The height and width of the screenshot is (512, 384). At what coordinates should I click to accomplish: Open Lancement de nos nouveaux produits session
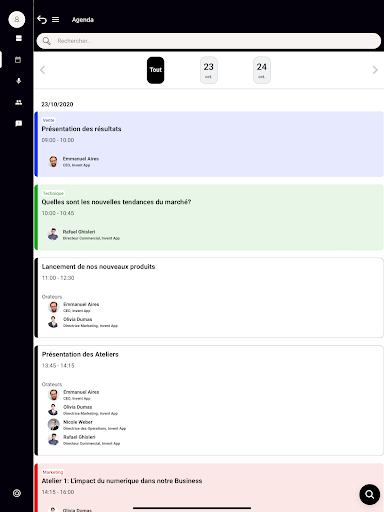tap(209, 298)
